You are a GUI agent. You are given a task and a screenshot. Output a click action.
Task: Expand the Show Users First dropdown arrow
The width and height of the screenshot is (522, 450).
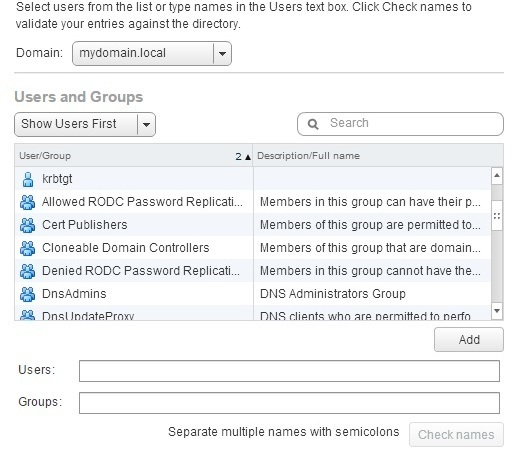146,124
